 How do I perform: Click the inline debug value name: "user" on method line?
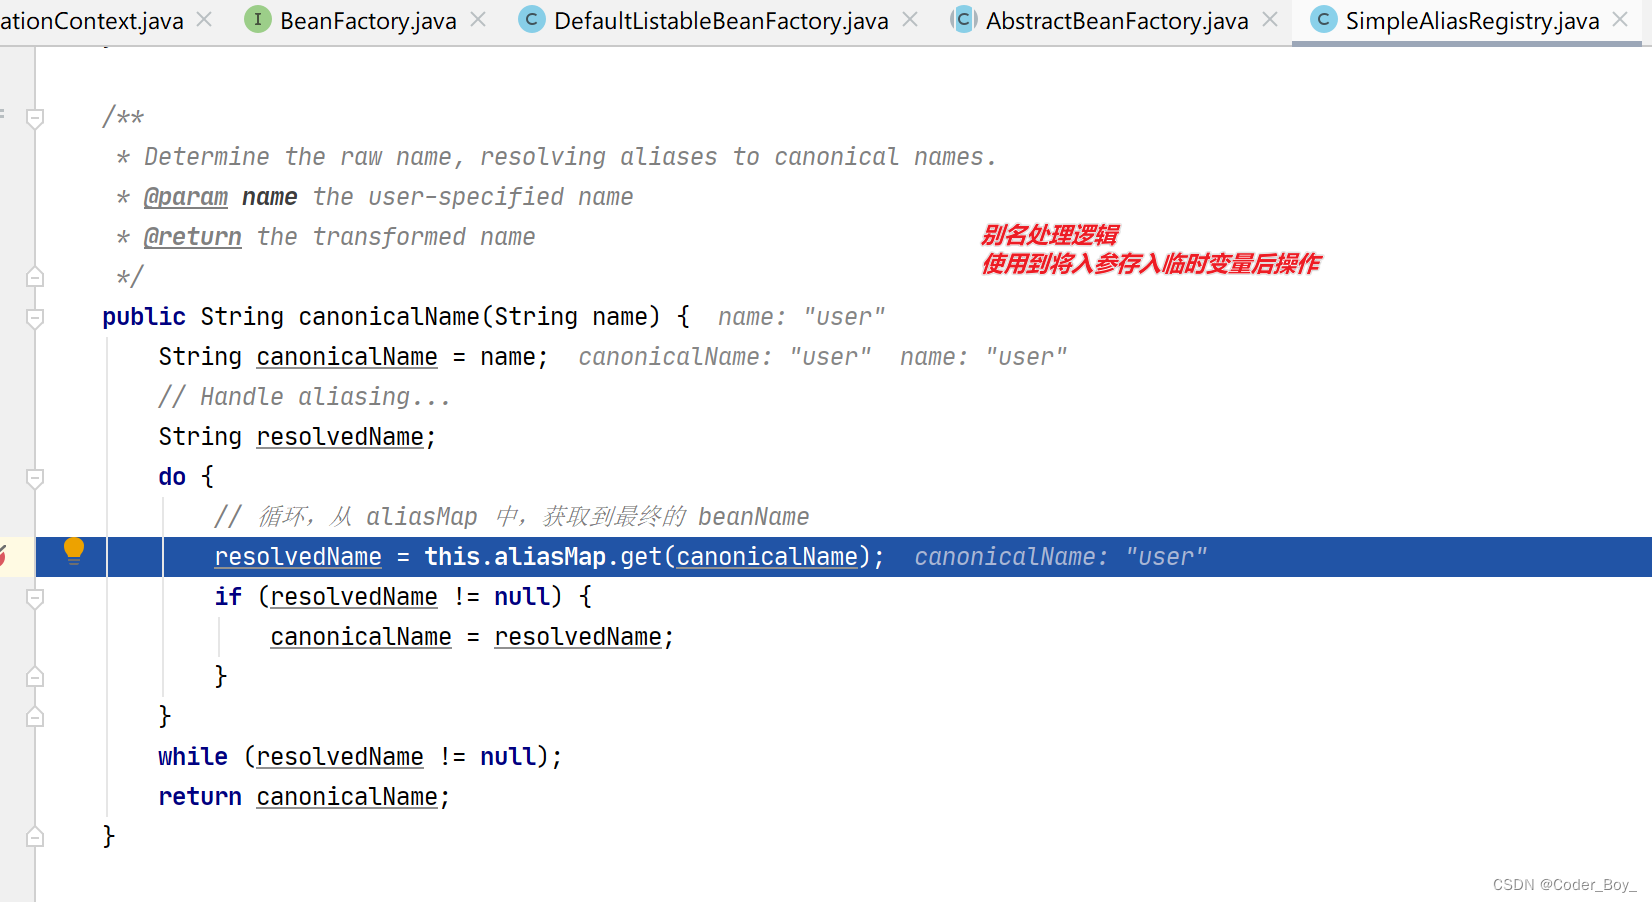pos(801,317)
